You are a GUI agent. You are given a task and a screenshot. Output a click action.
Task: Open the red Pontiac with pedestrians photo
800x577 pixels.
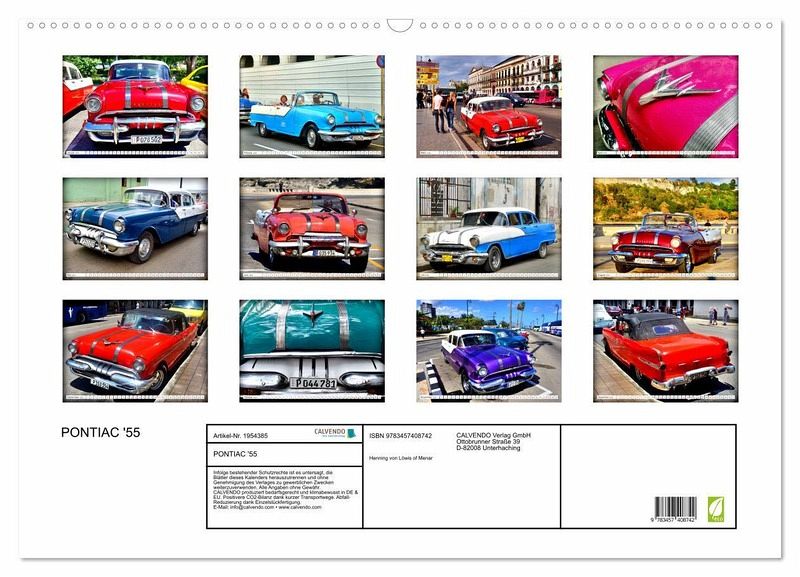489,107
